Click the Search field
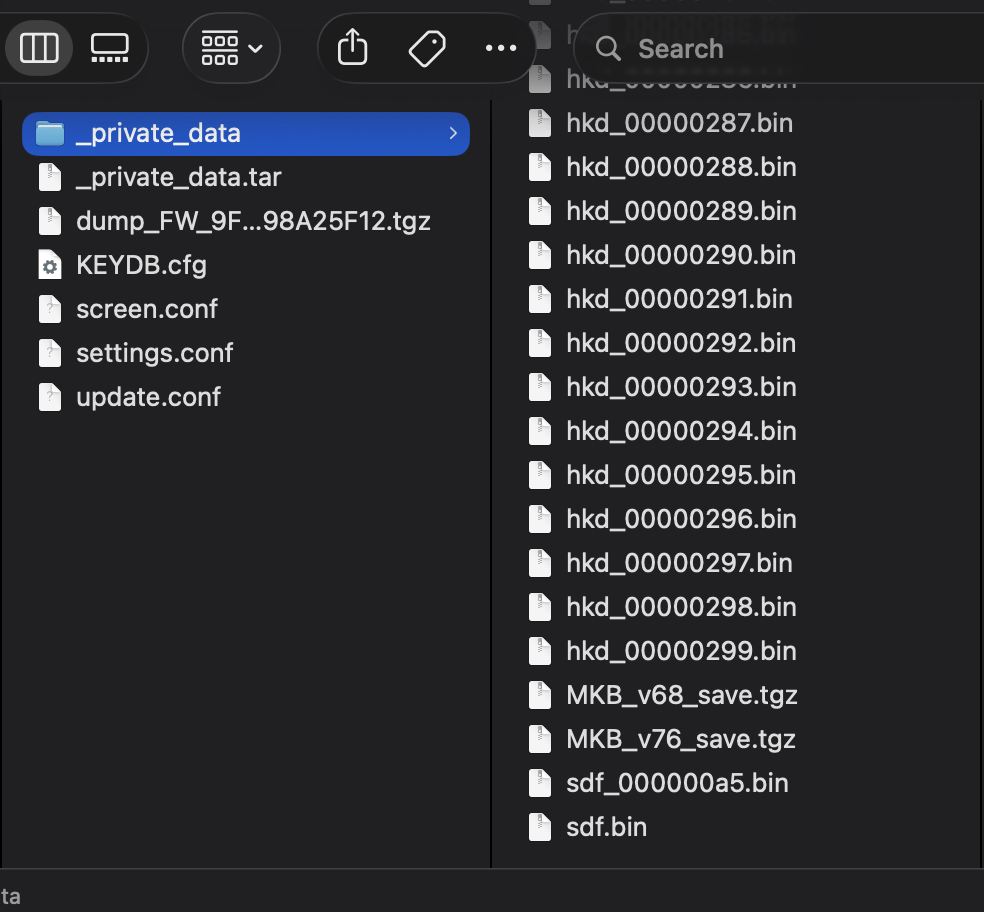This screenshot has height=912, width=984. coord(778,48)
